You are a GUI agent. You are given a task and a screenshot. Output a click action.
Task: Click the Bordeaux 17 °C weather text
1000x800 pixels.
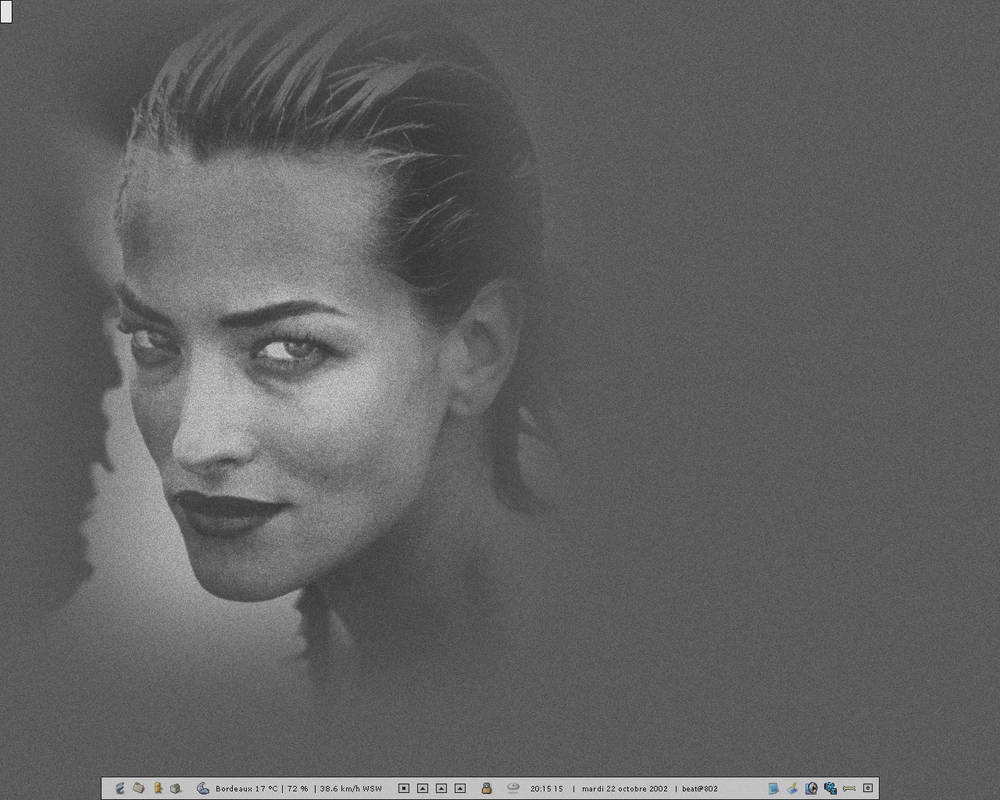pos(247,788)
